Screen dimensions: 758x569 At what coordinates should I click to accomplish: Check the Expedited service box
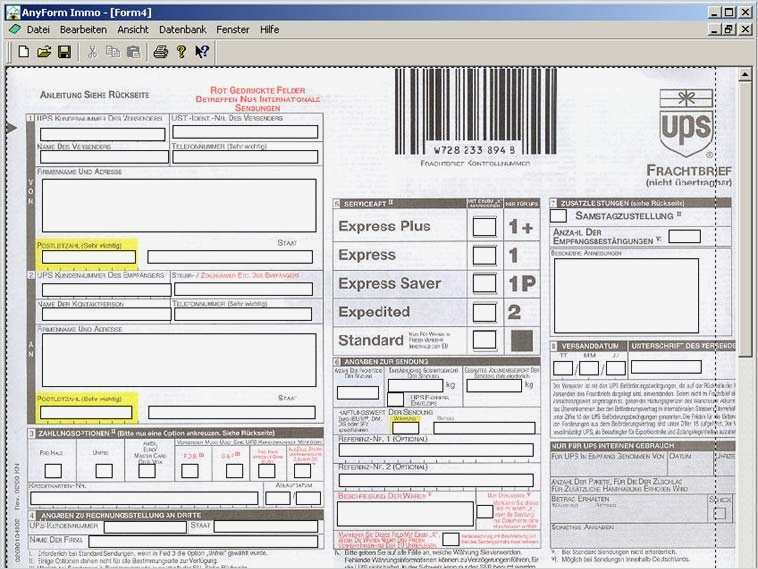[x=484, y=312]
